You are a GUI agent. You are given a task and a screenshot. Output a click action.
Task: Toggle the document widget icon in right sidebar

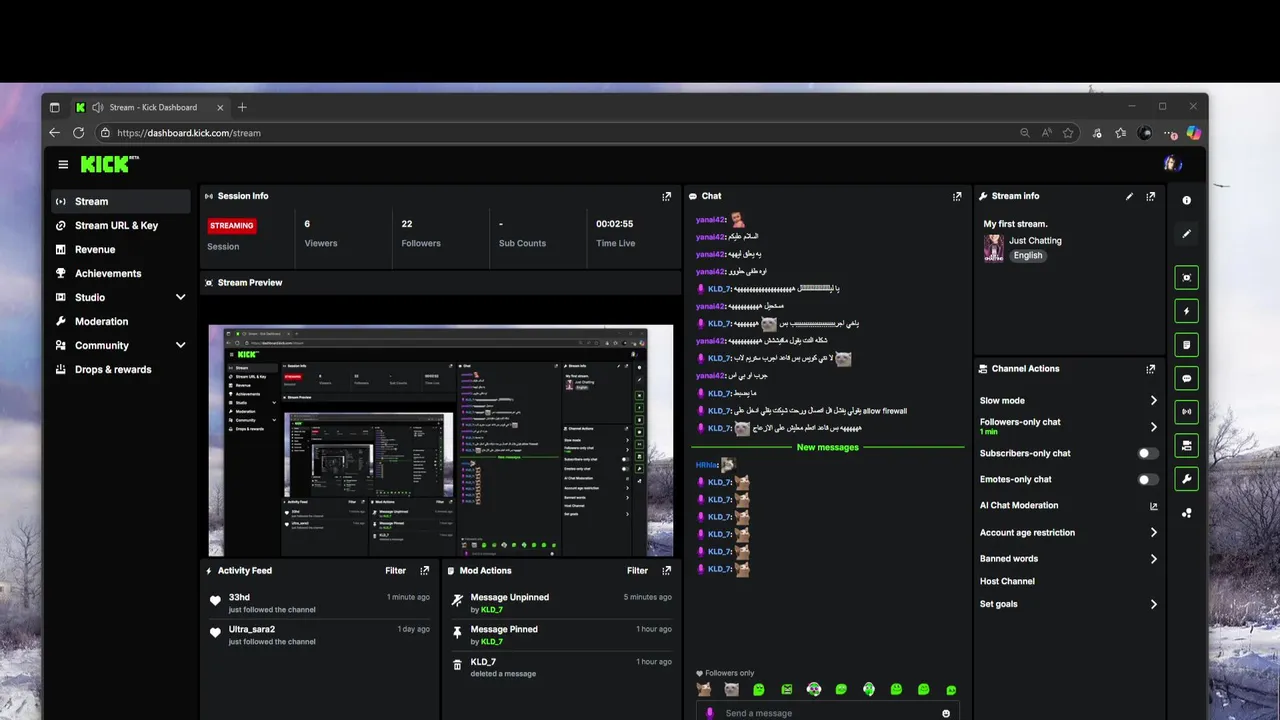pyautogui.click(x=1187, y=345)
